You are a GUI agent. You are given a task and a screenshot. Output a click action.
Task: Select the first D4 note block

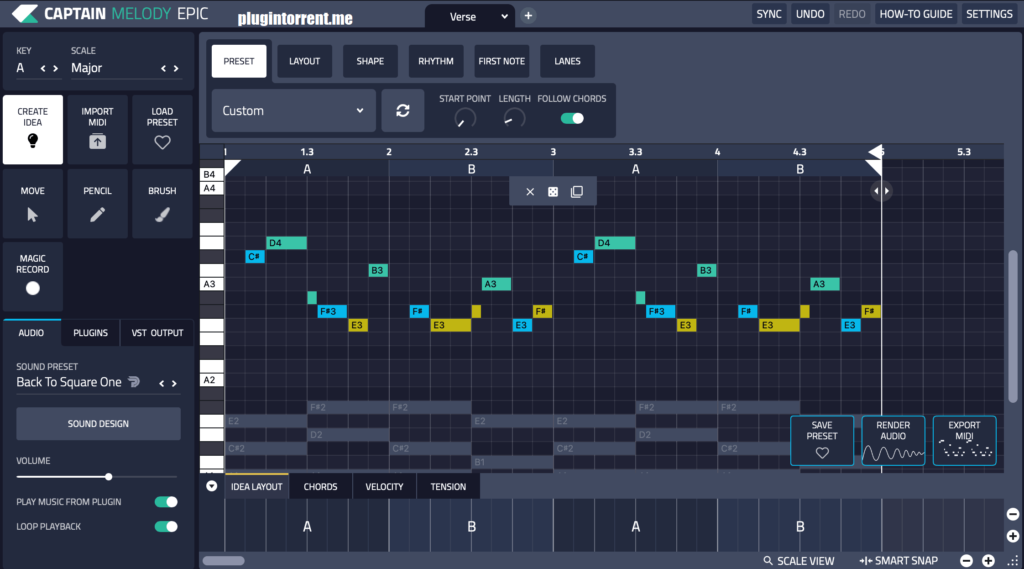286,243
